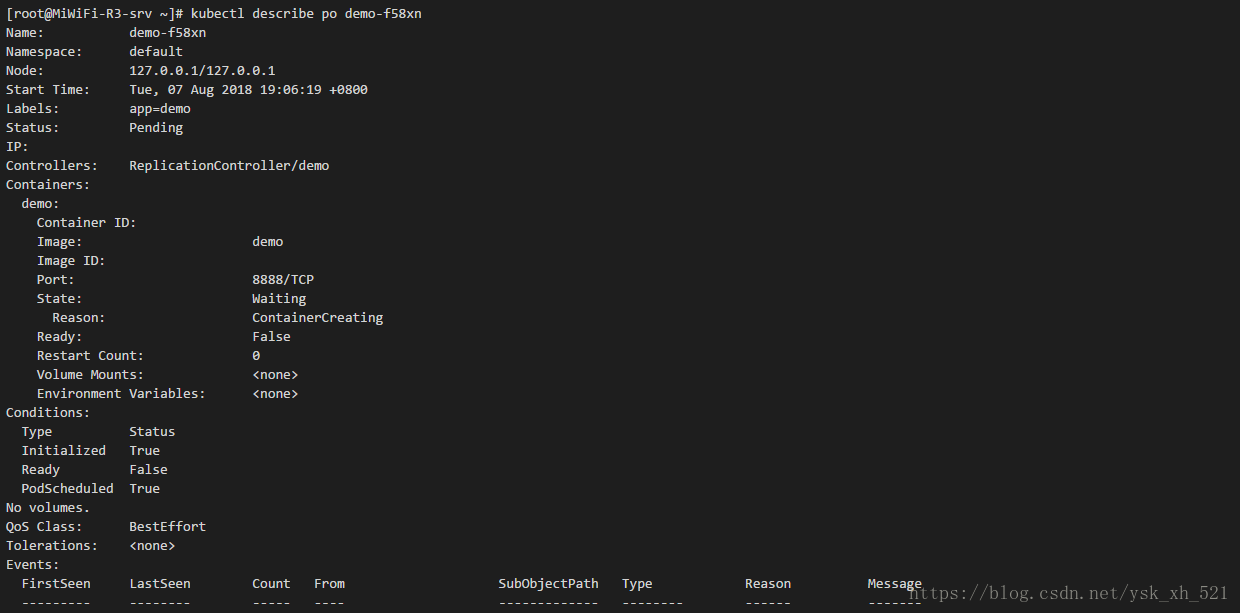Select the ReplicationController/demo controller value
Screen dimensions: 1240x613
point(229,165)
